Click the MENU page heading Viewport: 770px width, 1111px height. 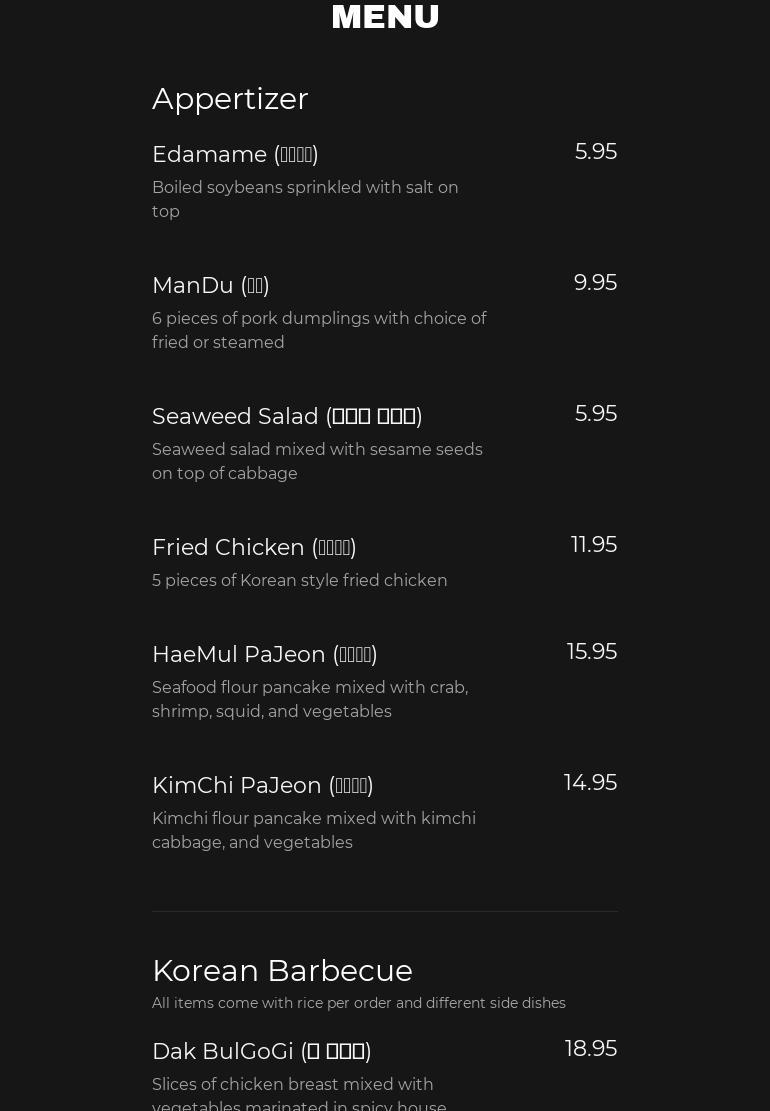click(385, 17)
